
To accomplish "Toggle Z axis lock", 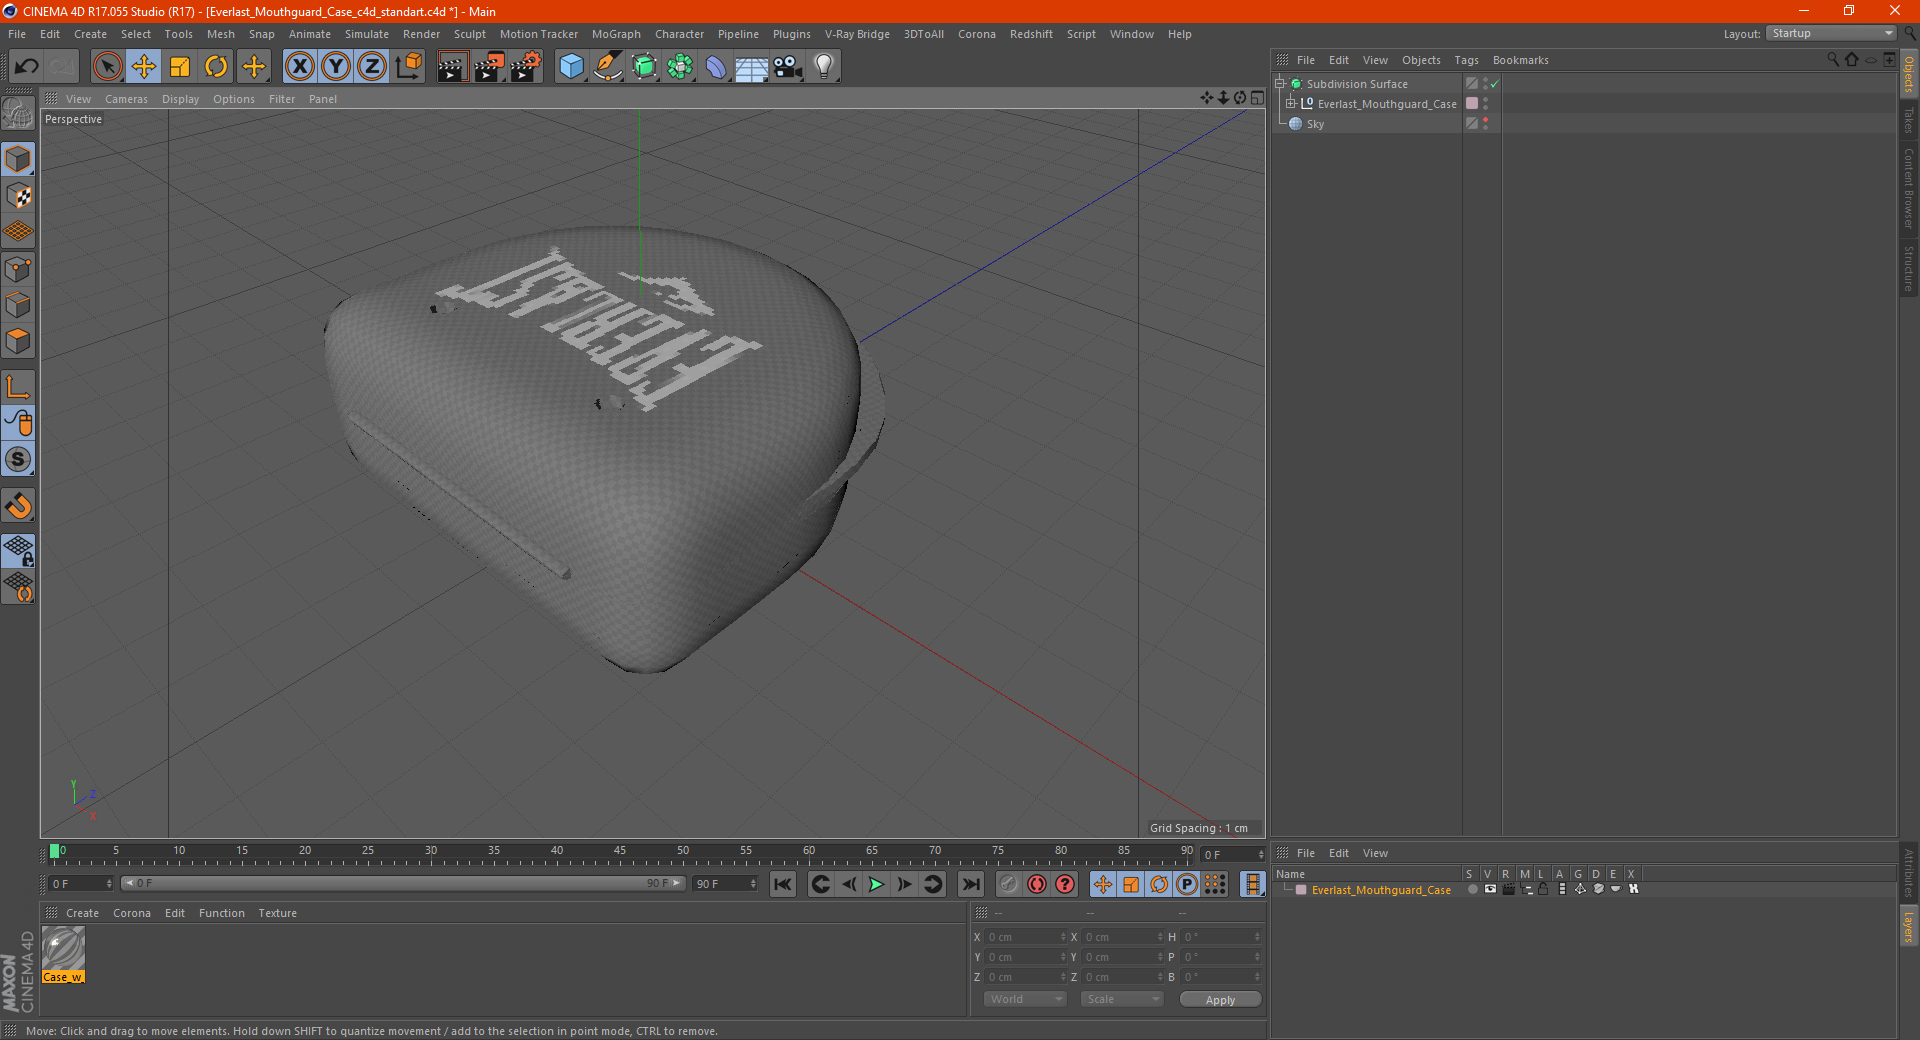I will tap(372, 67).
